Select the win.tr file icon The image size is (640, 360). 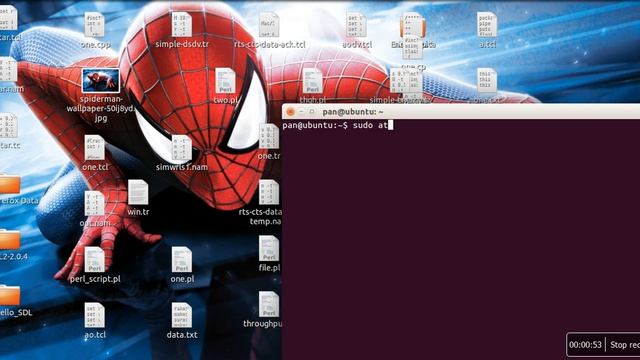pos(138,192)
